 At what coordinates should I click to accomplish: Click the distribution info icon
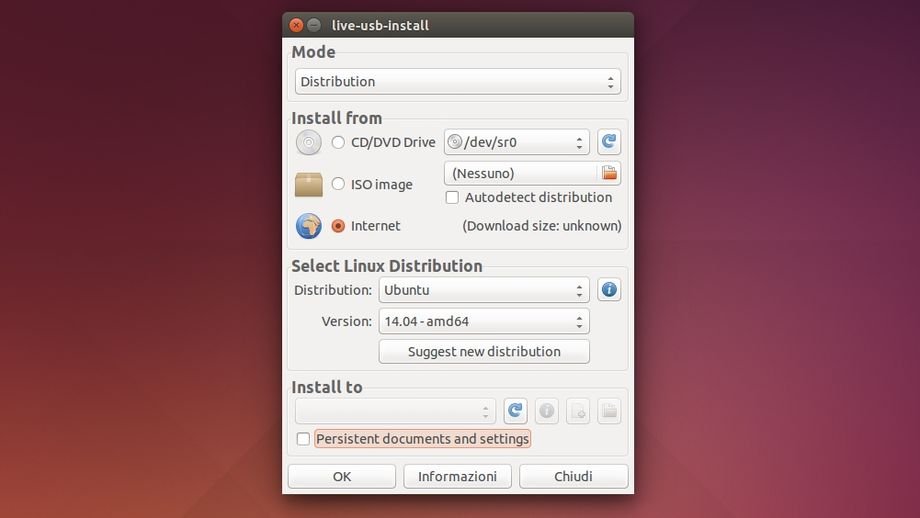[609, 290]
